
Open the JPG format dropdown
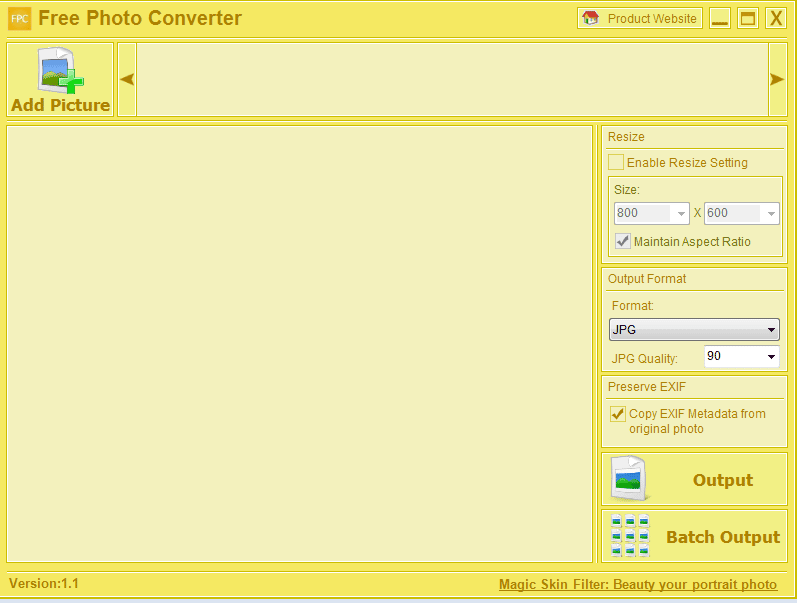click(x=694, y=329)
